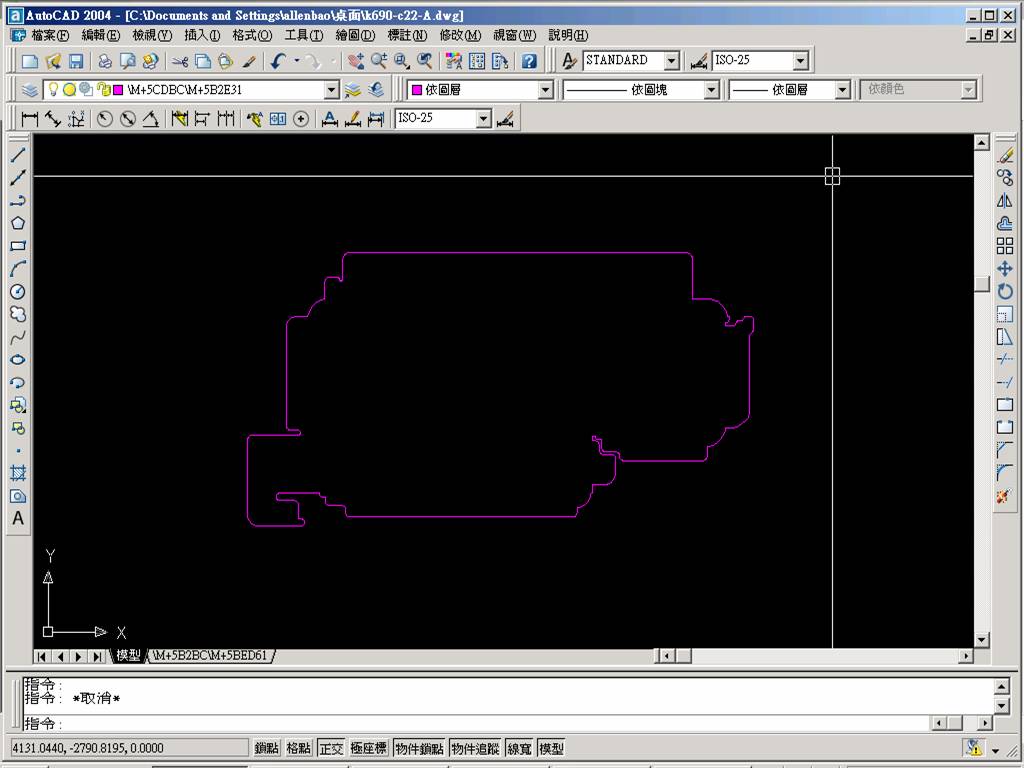The width and height of the screenshot is (1024, 768).
Task: Open the 檔案(F) menu
Action: click(50, 35)
